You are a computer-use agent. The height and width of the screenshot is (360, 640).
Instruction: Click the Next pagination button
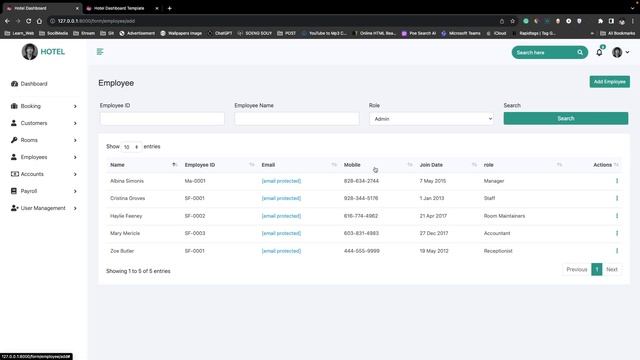point(611,269)
